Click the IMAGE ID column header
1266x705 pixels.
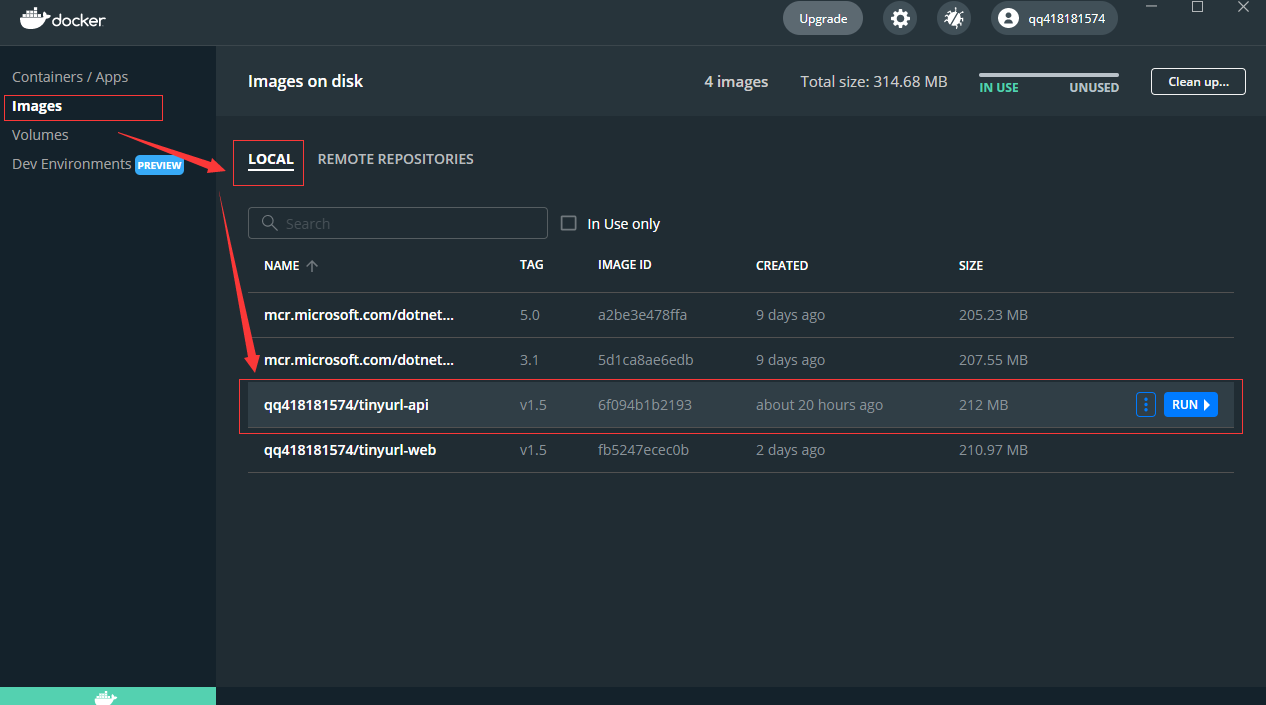click(x=625, y=265)
